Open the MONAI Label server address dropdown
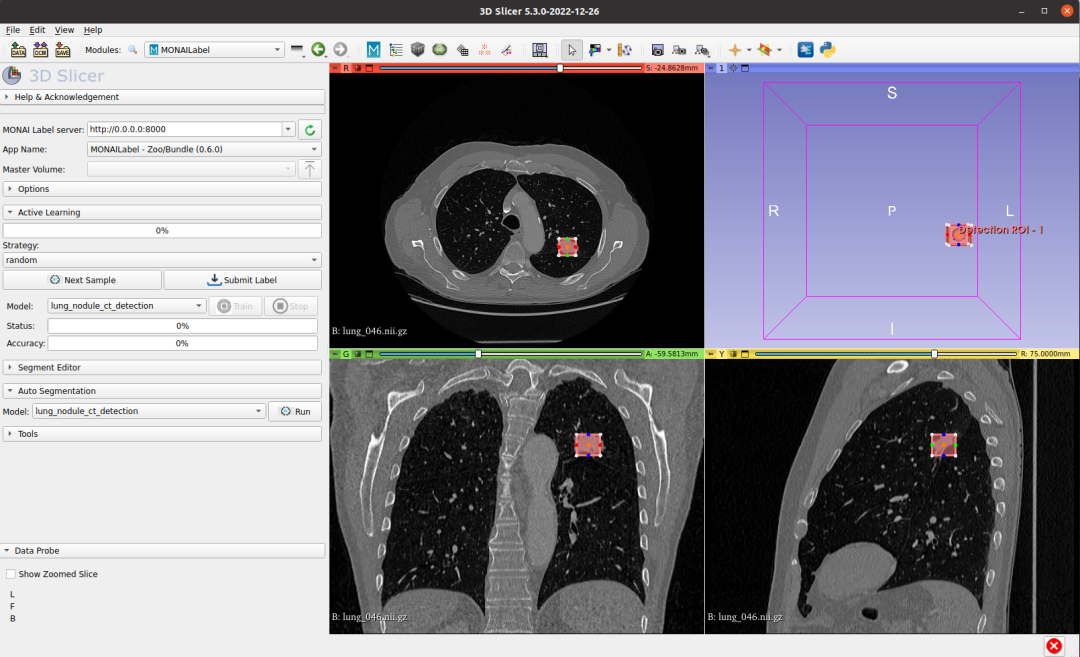1080x657 pixels. coord(288,129)
